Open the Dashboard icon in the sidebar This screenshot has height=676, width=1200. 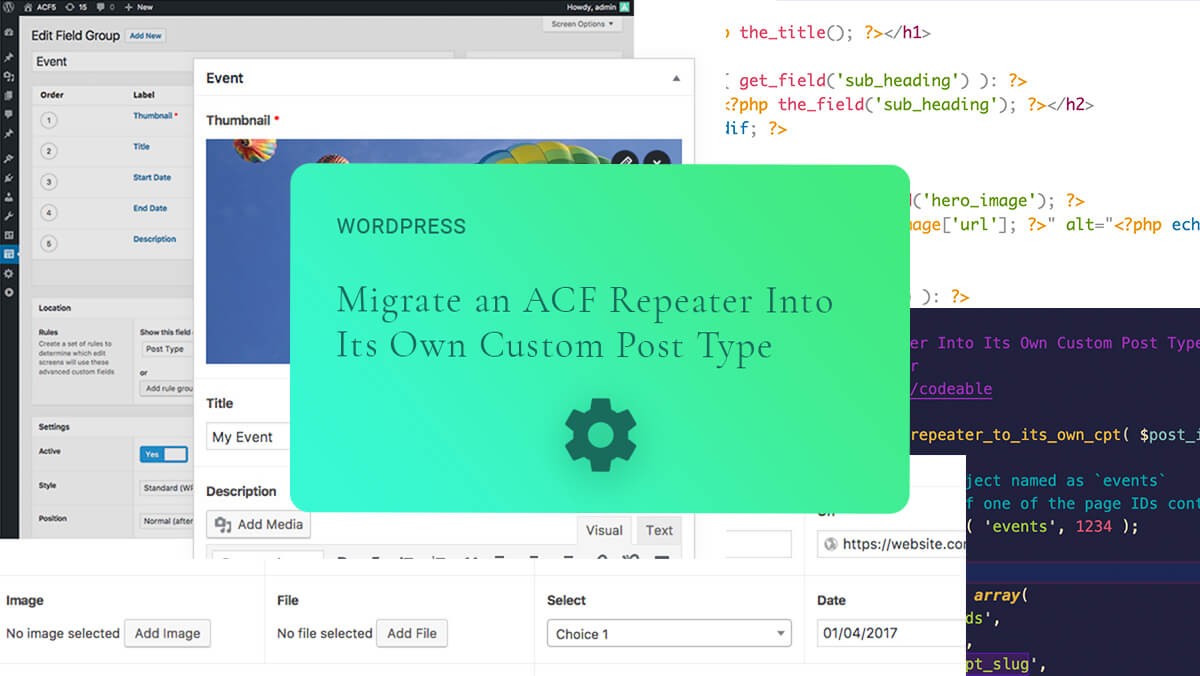tap(9, 34)
